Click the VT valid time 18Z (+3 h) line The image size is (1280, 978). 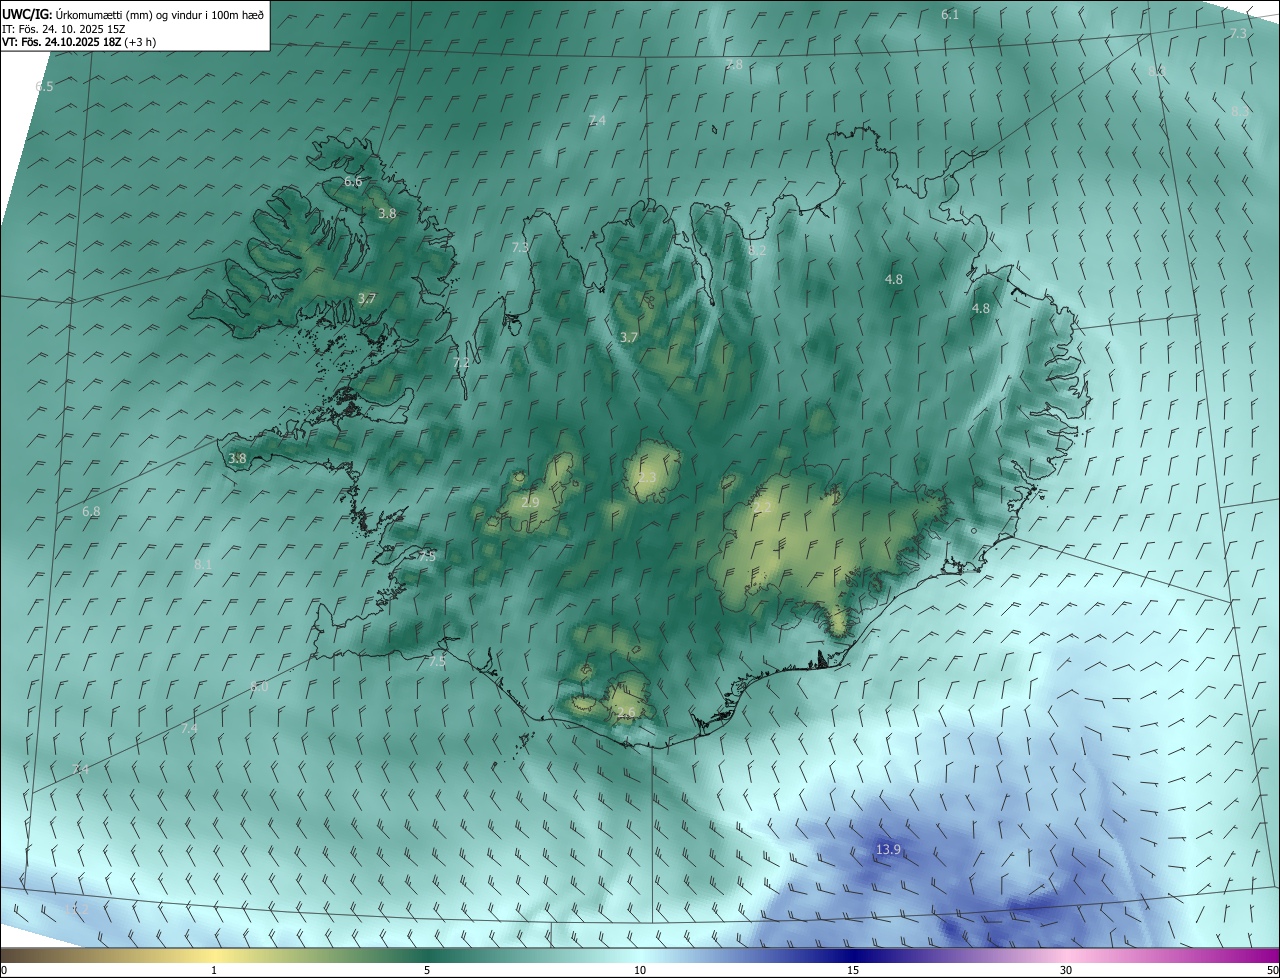click(x=79, y=42)
